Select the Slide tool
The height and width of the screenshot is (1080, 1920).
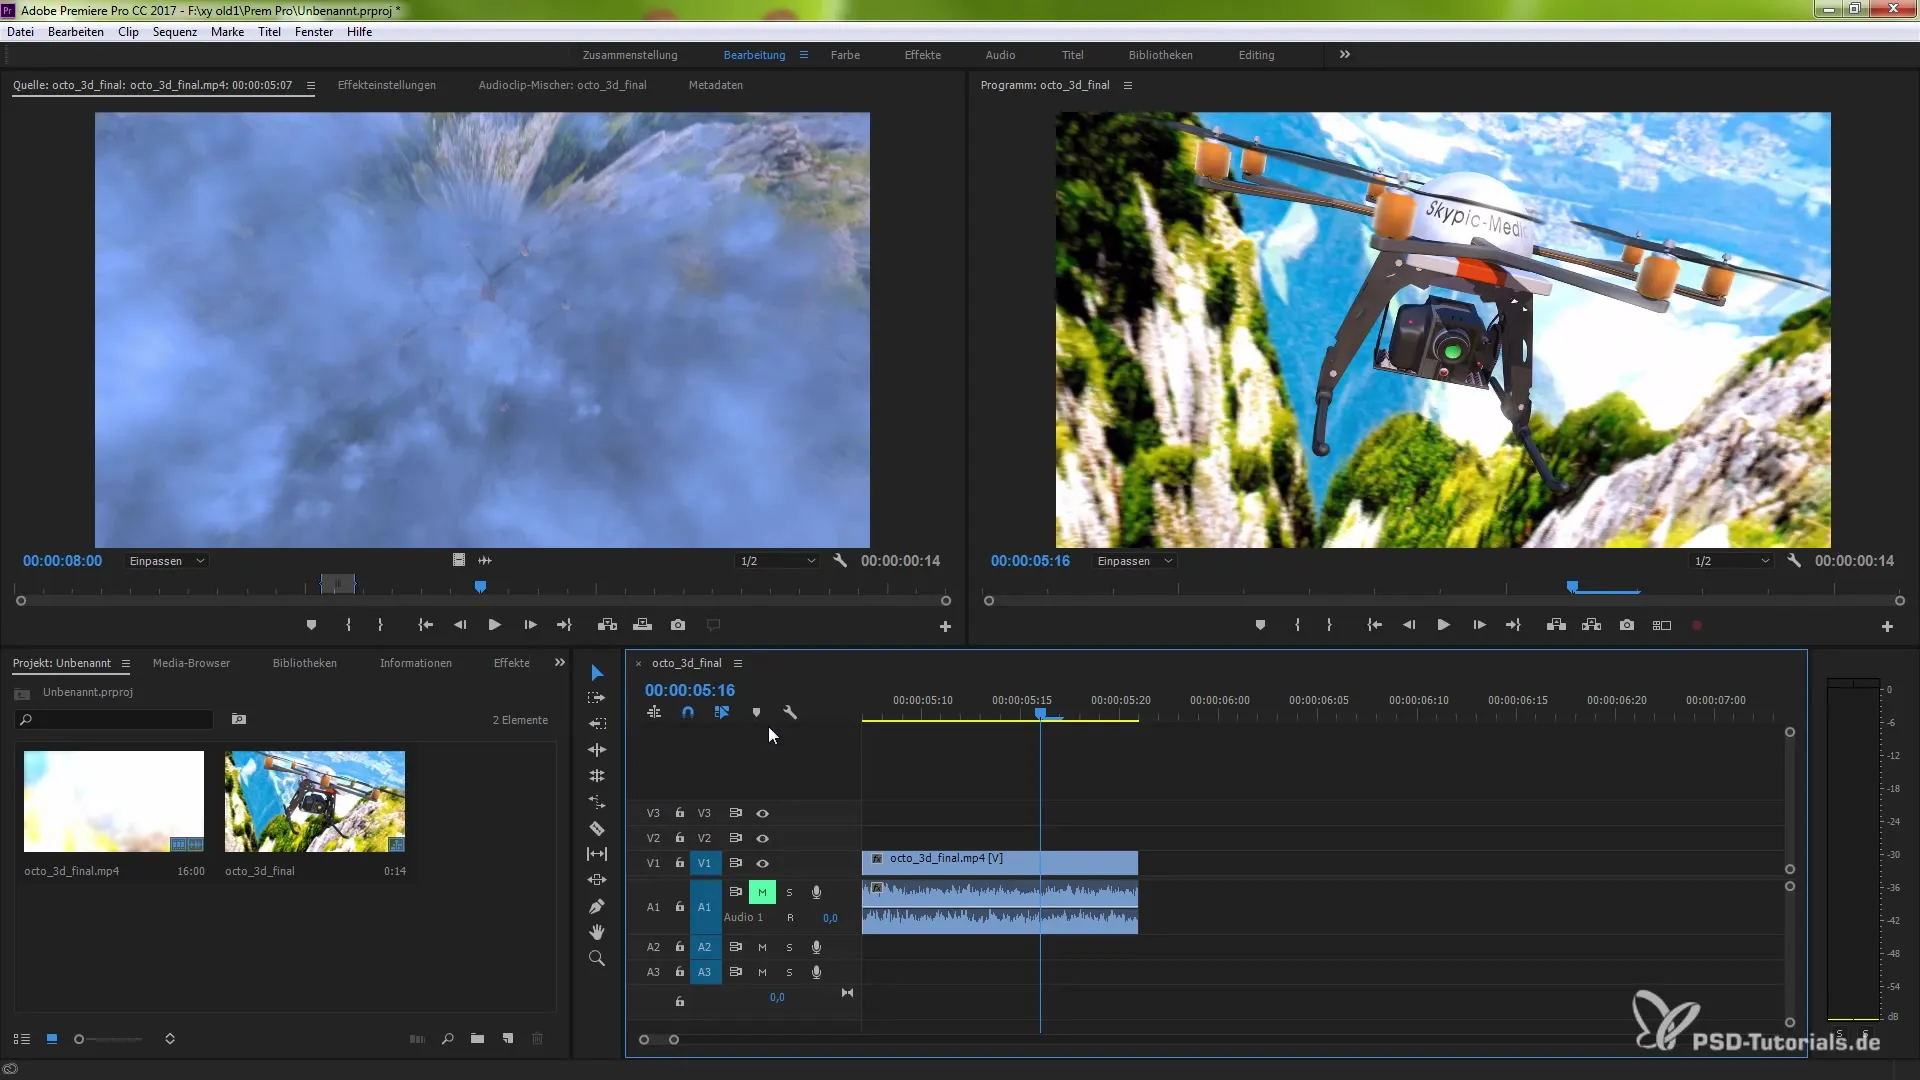pos(597,880)
